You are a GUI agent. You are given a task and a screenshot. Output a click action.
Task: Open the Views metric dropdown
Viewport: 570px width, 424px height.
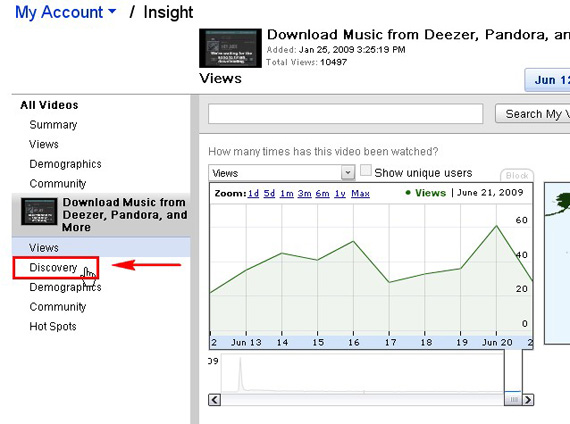click(281, 173)
